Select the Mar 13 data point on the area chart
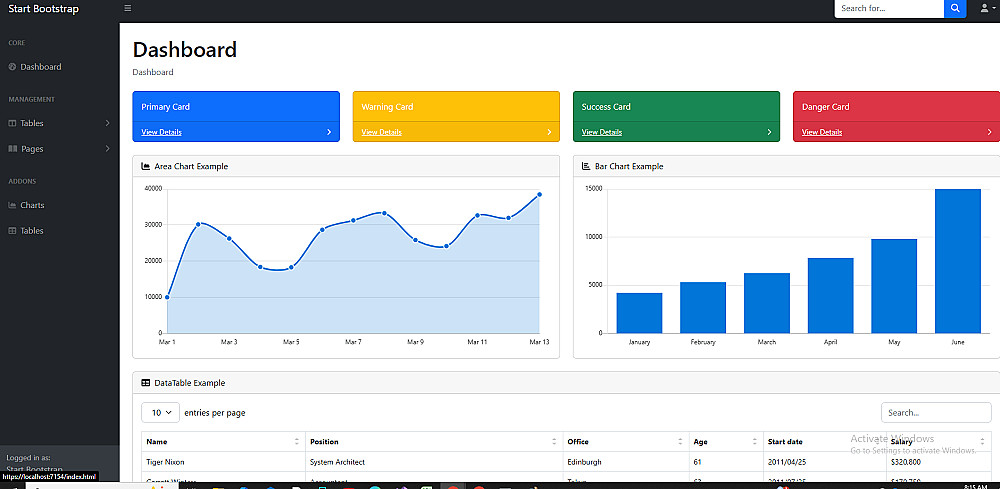The image size is (1000, 489). (540, 194)
